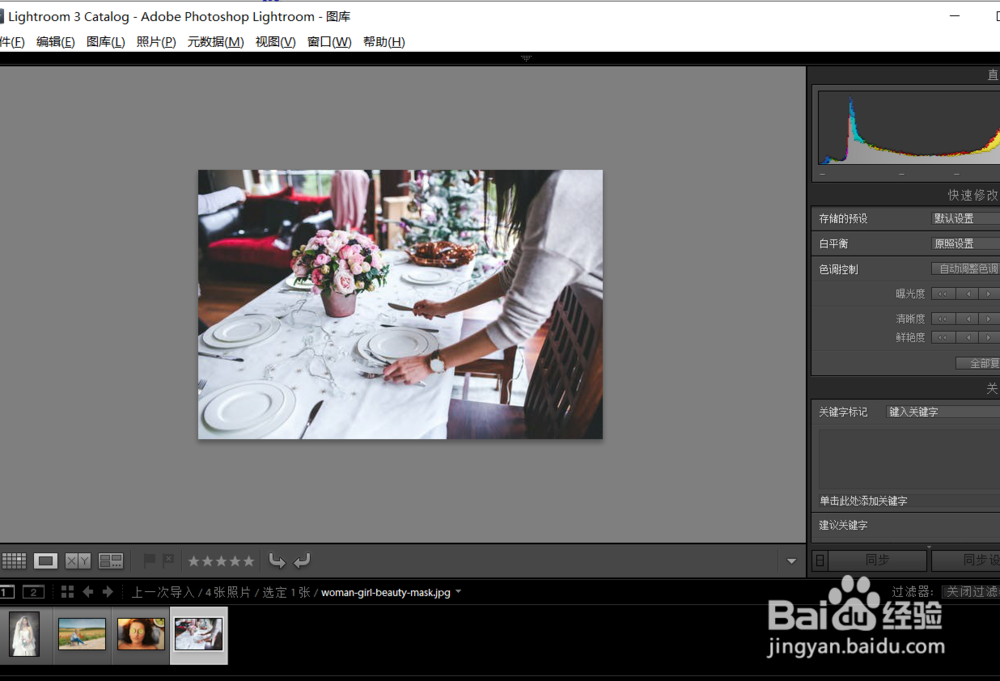Viewport: 1000px width, 681px height.
Task: Select the flower field thumbnail in filmstrip
Action: pos(82,634)
